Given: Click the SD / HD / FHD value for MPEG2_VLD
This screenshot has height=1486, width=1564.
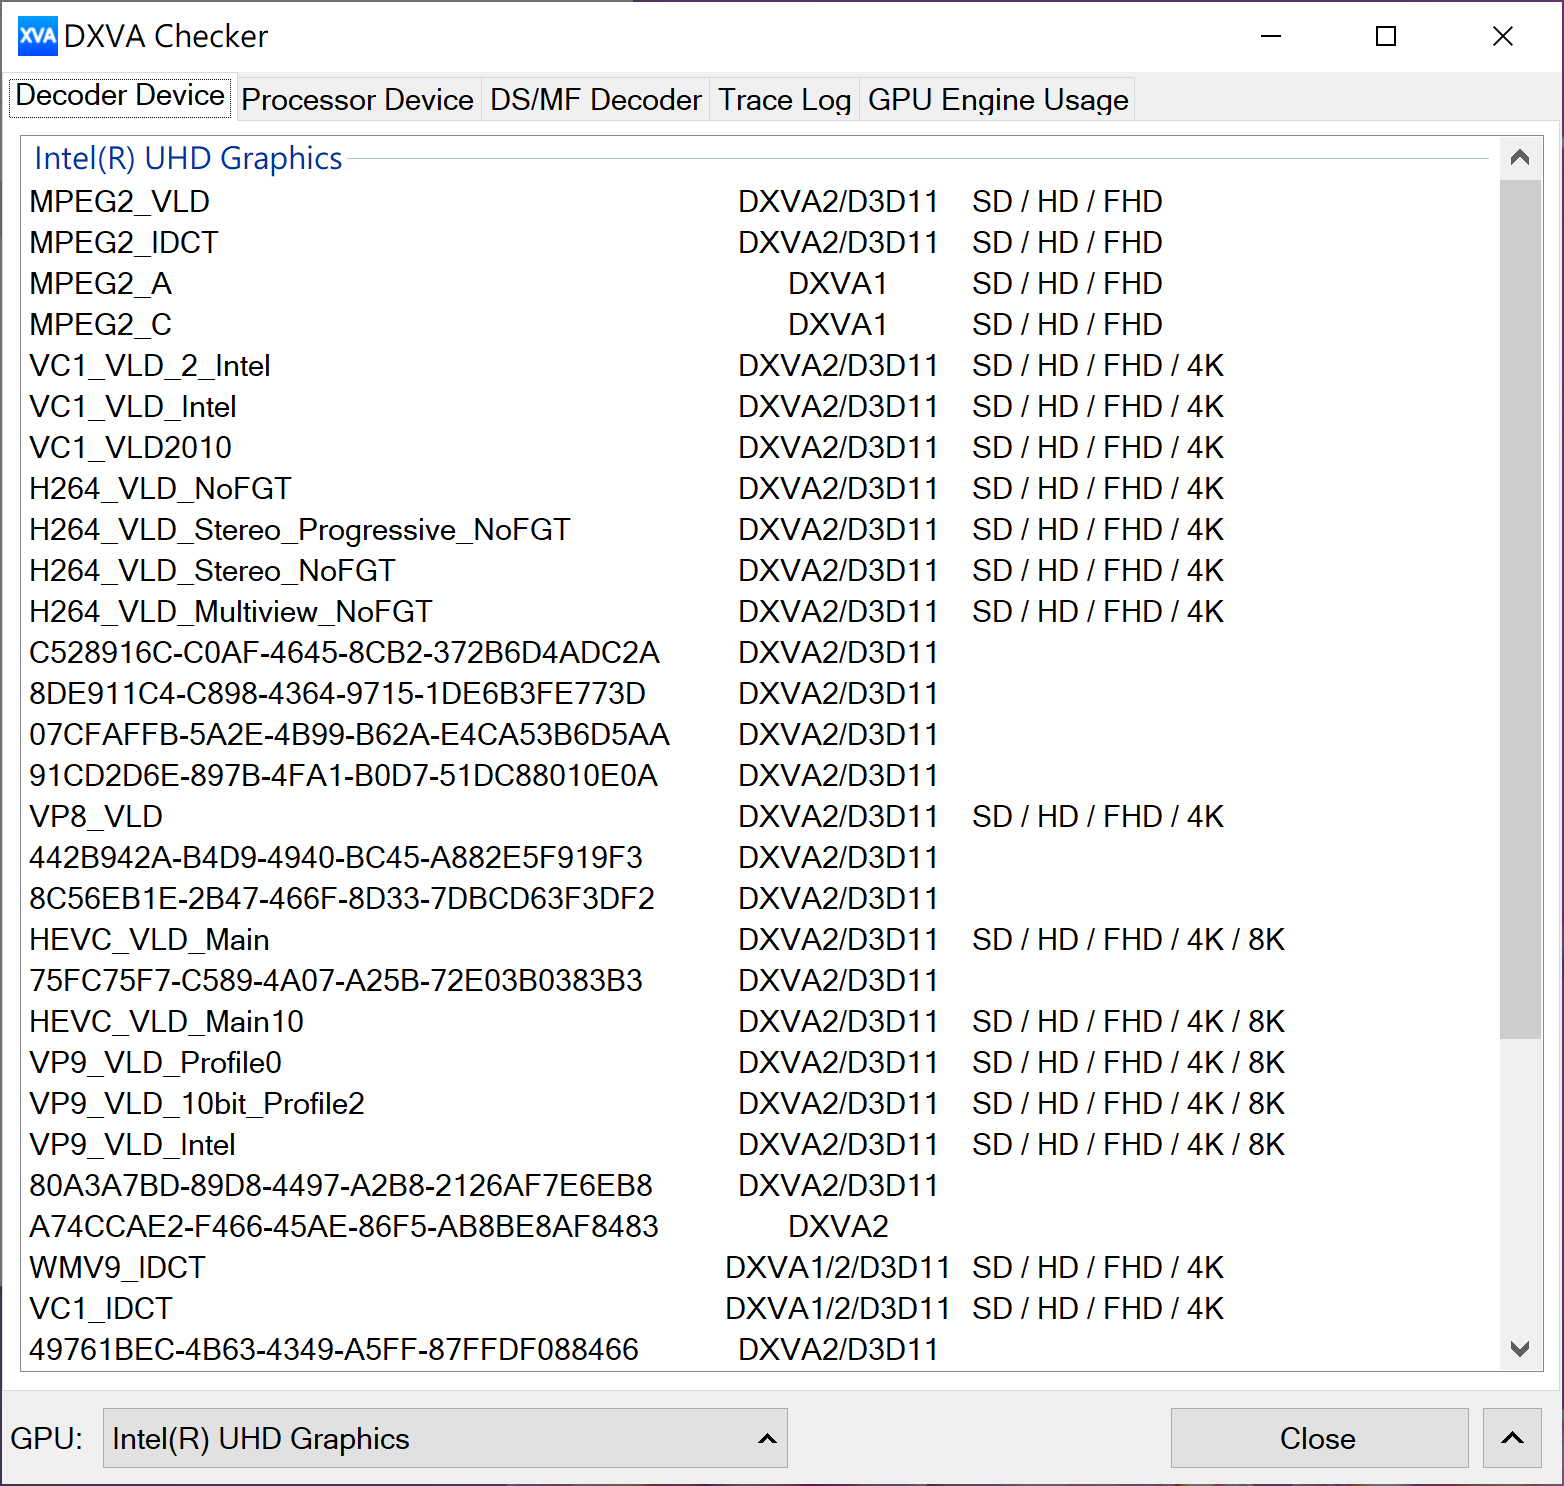Looking at the screenshot, I should [x=1067, y=201].
